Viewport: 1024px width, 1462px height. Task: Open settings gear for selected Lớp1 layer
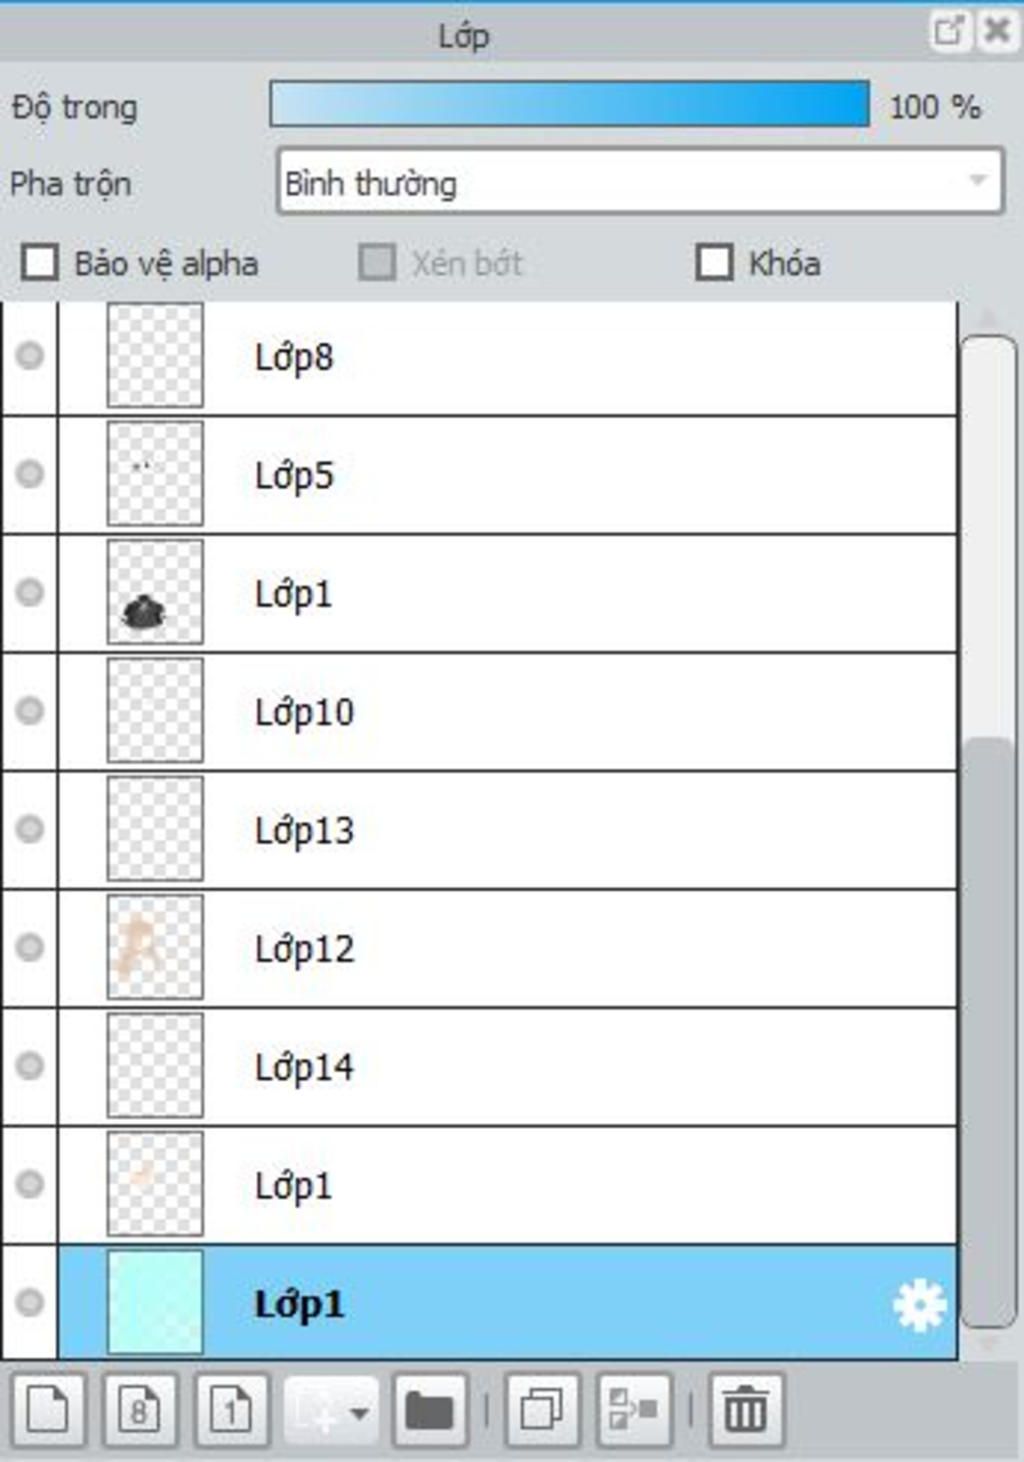pyautogui.click(x=919, y=1304)
